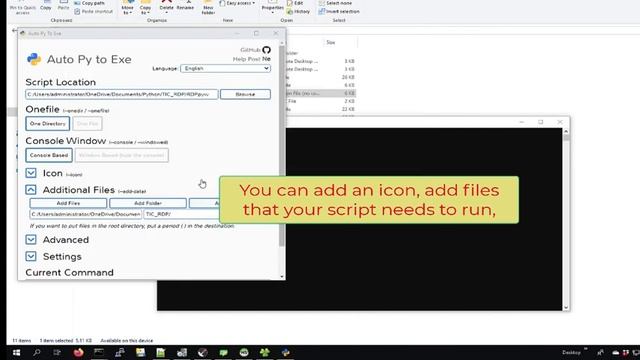
Task: Click the Size column header in Explorer
Action: coord(331,42)
